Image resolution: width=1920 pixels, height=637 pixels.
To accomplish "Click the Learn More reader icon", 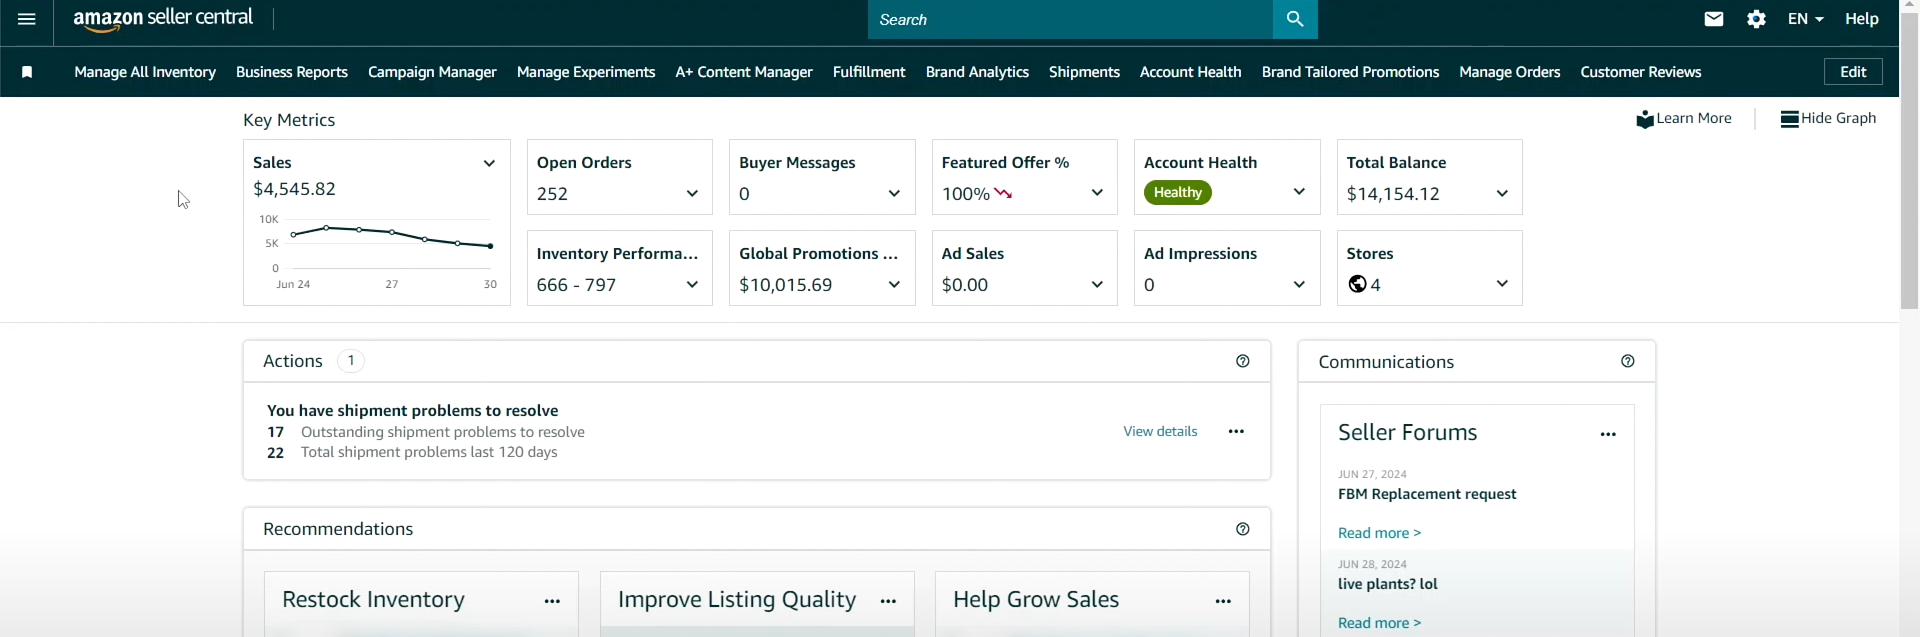I will tap(1645, 119).
